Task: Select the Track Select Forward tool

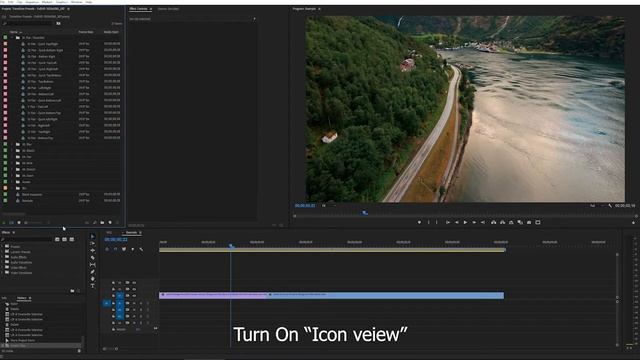Action: point(93,243)
